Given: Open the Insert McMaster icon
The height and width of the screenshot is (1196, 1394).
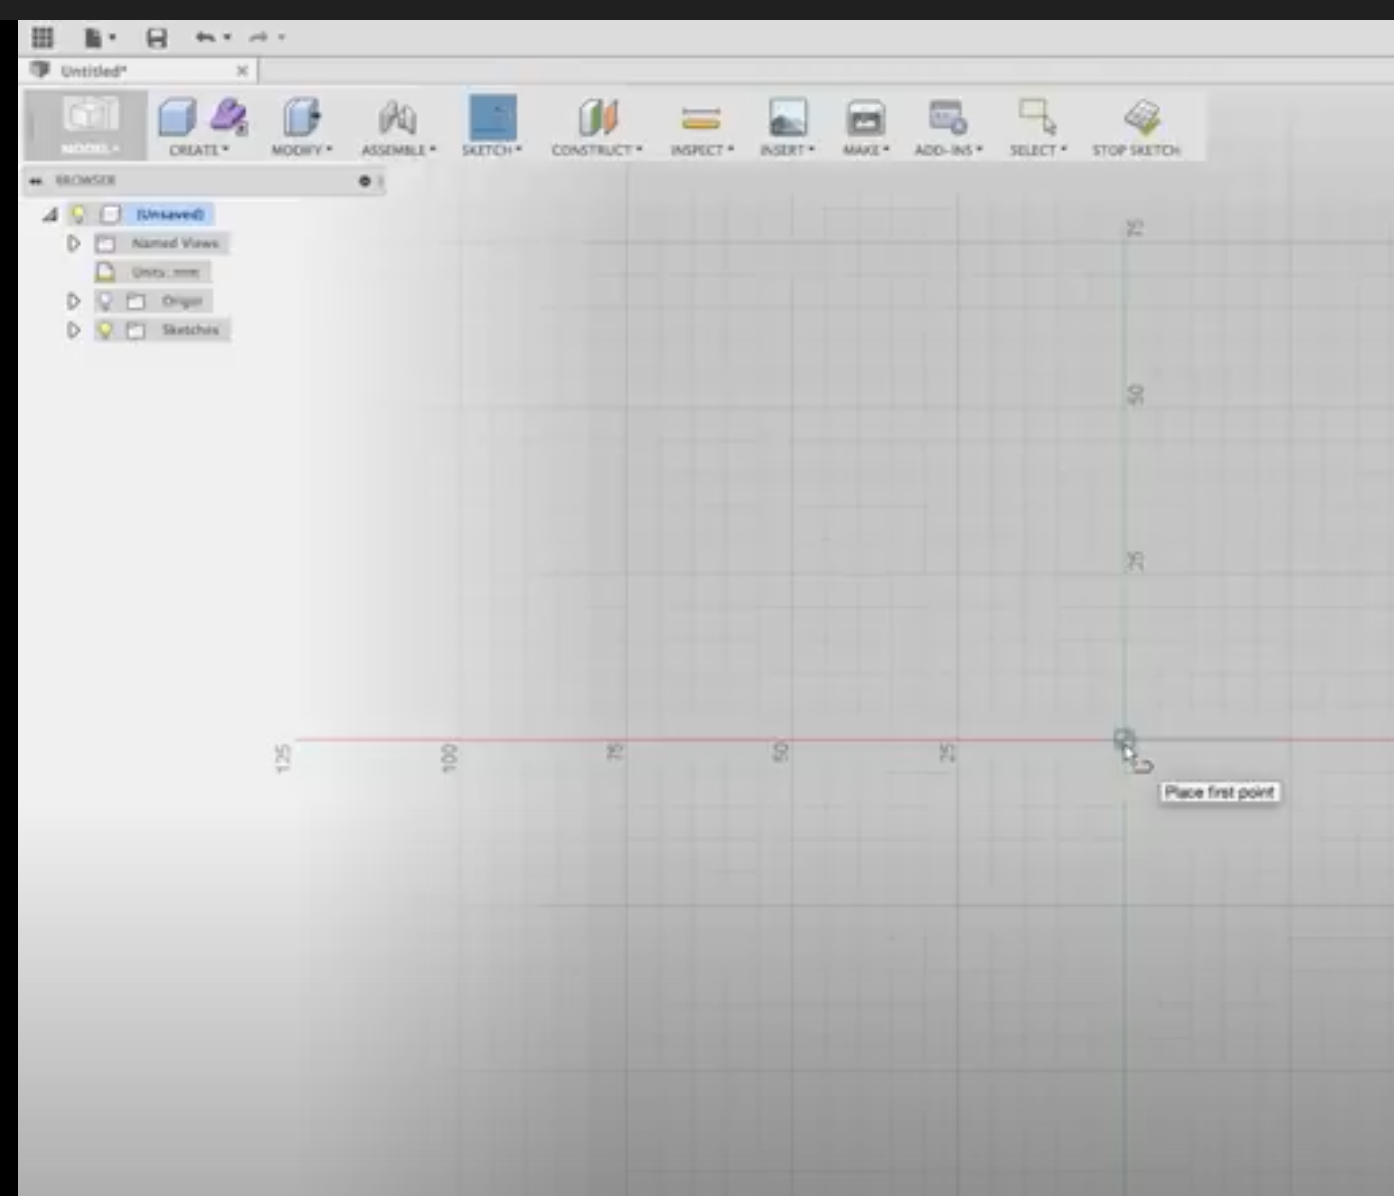Looking at the screenshot, I should tap(786, 118).
